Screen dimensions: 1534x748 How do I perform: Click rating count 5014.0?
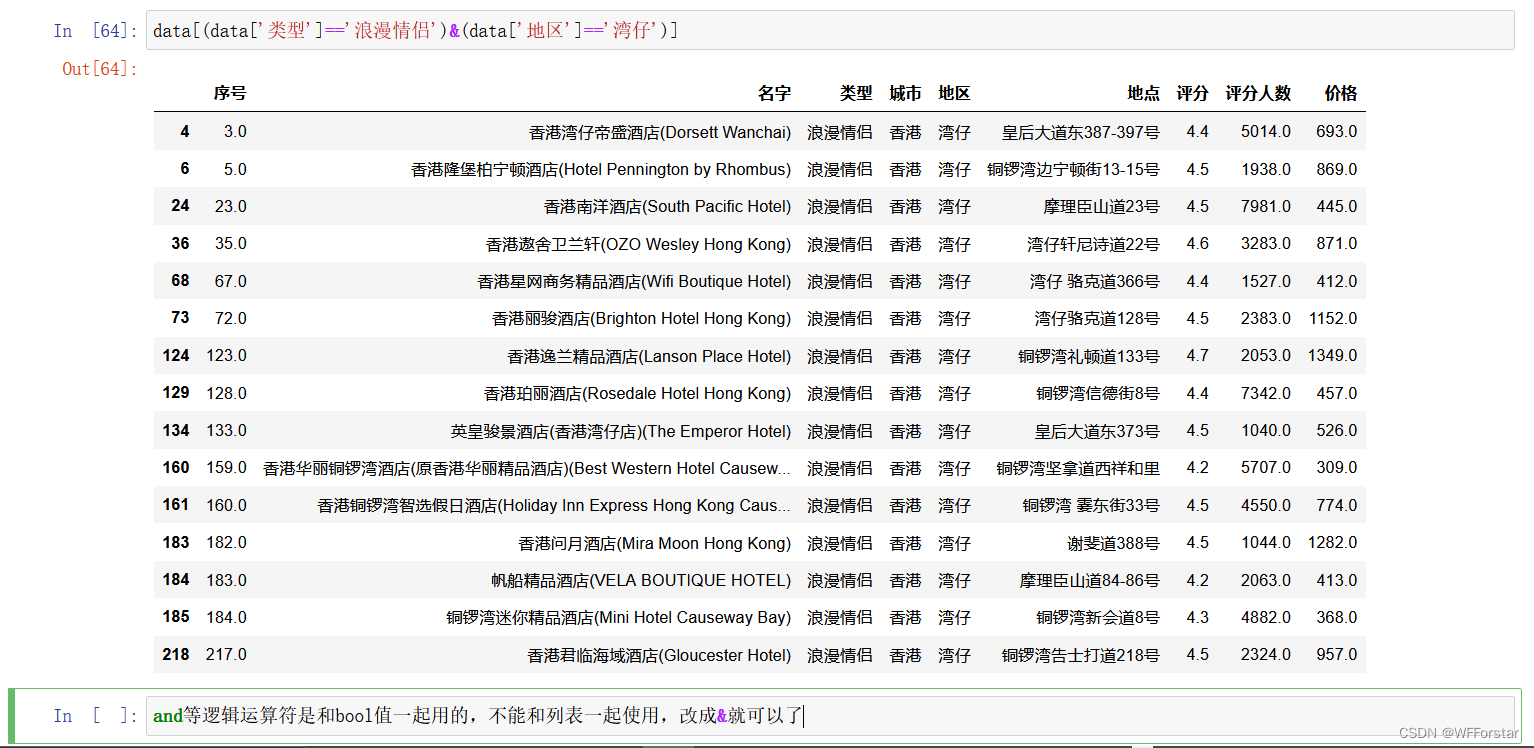pos(1266,132)
